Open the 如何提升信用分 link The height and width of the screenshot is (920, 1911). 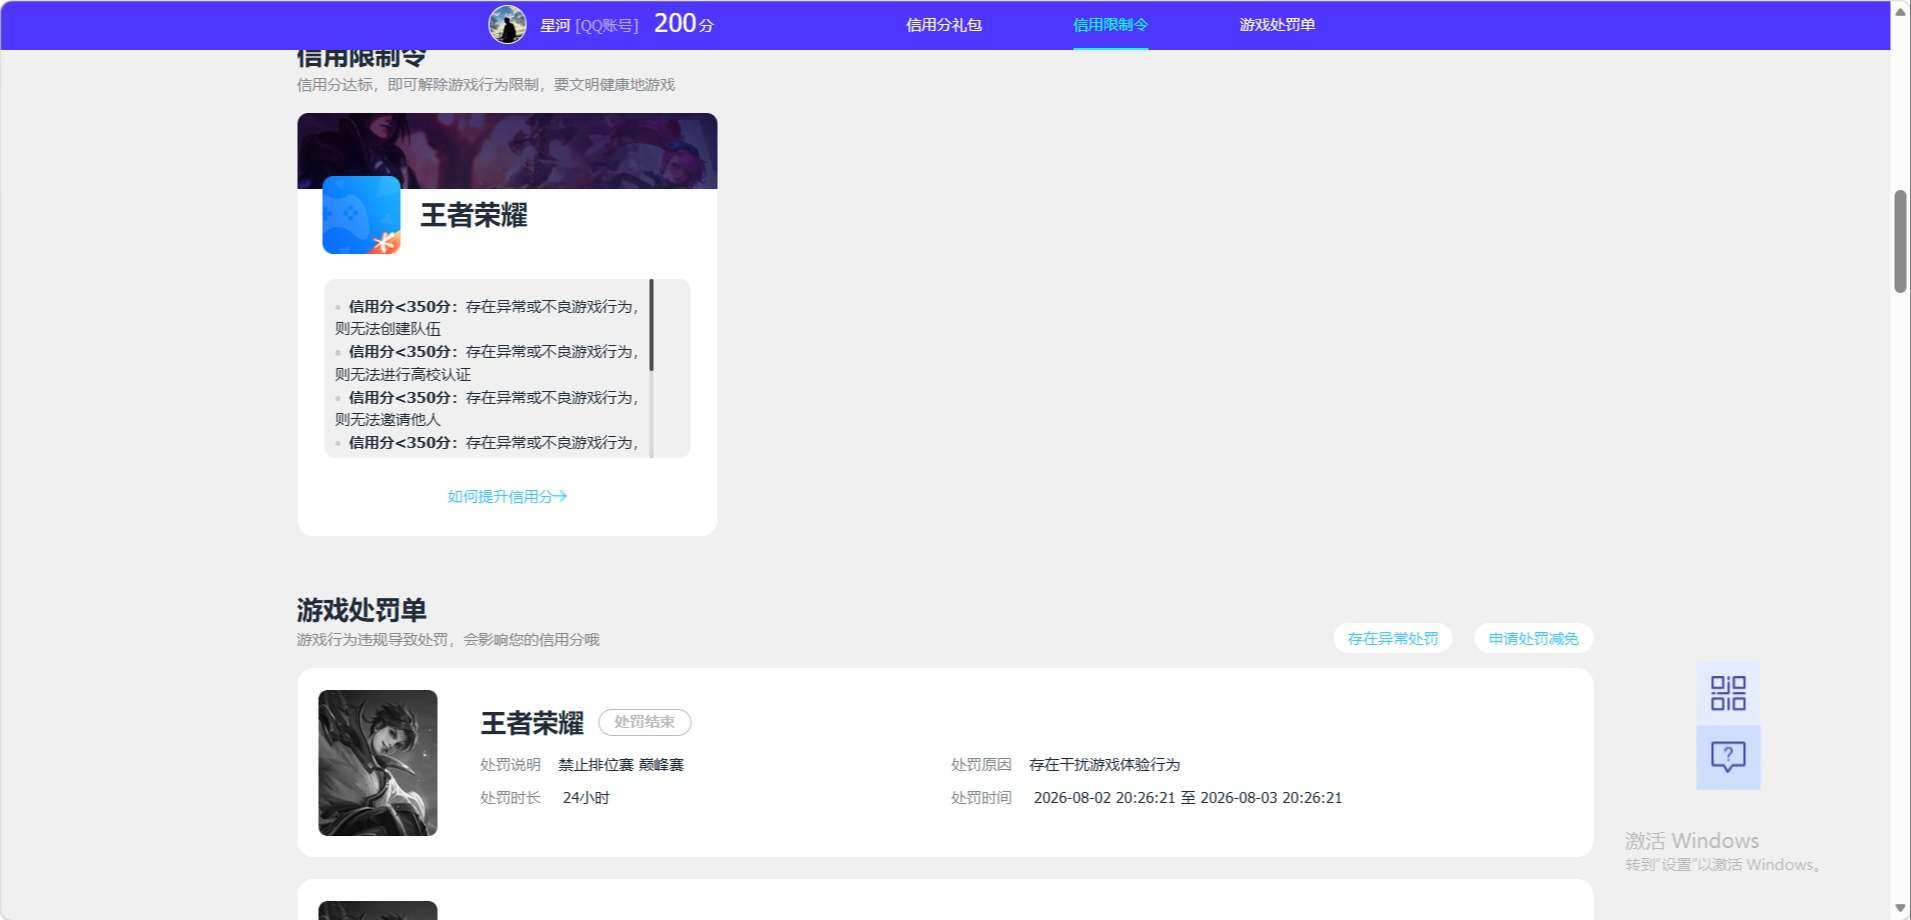pyautogui.click(x=507, y=496)
